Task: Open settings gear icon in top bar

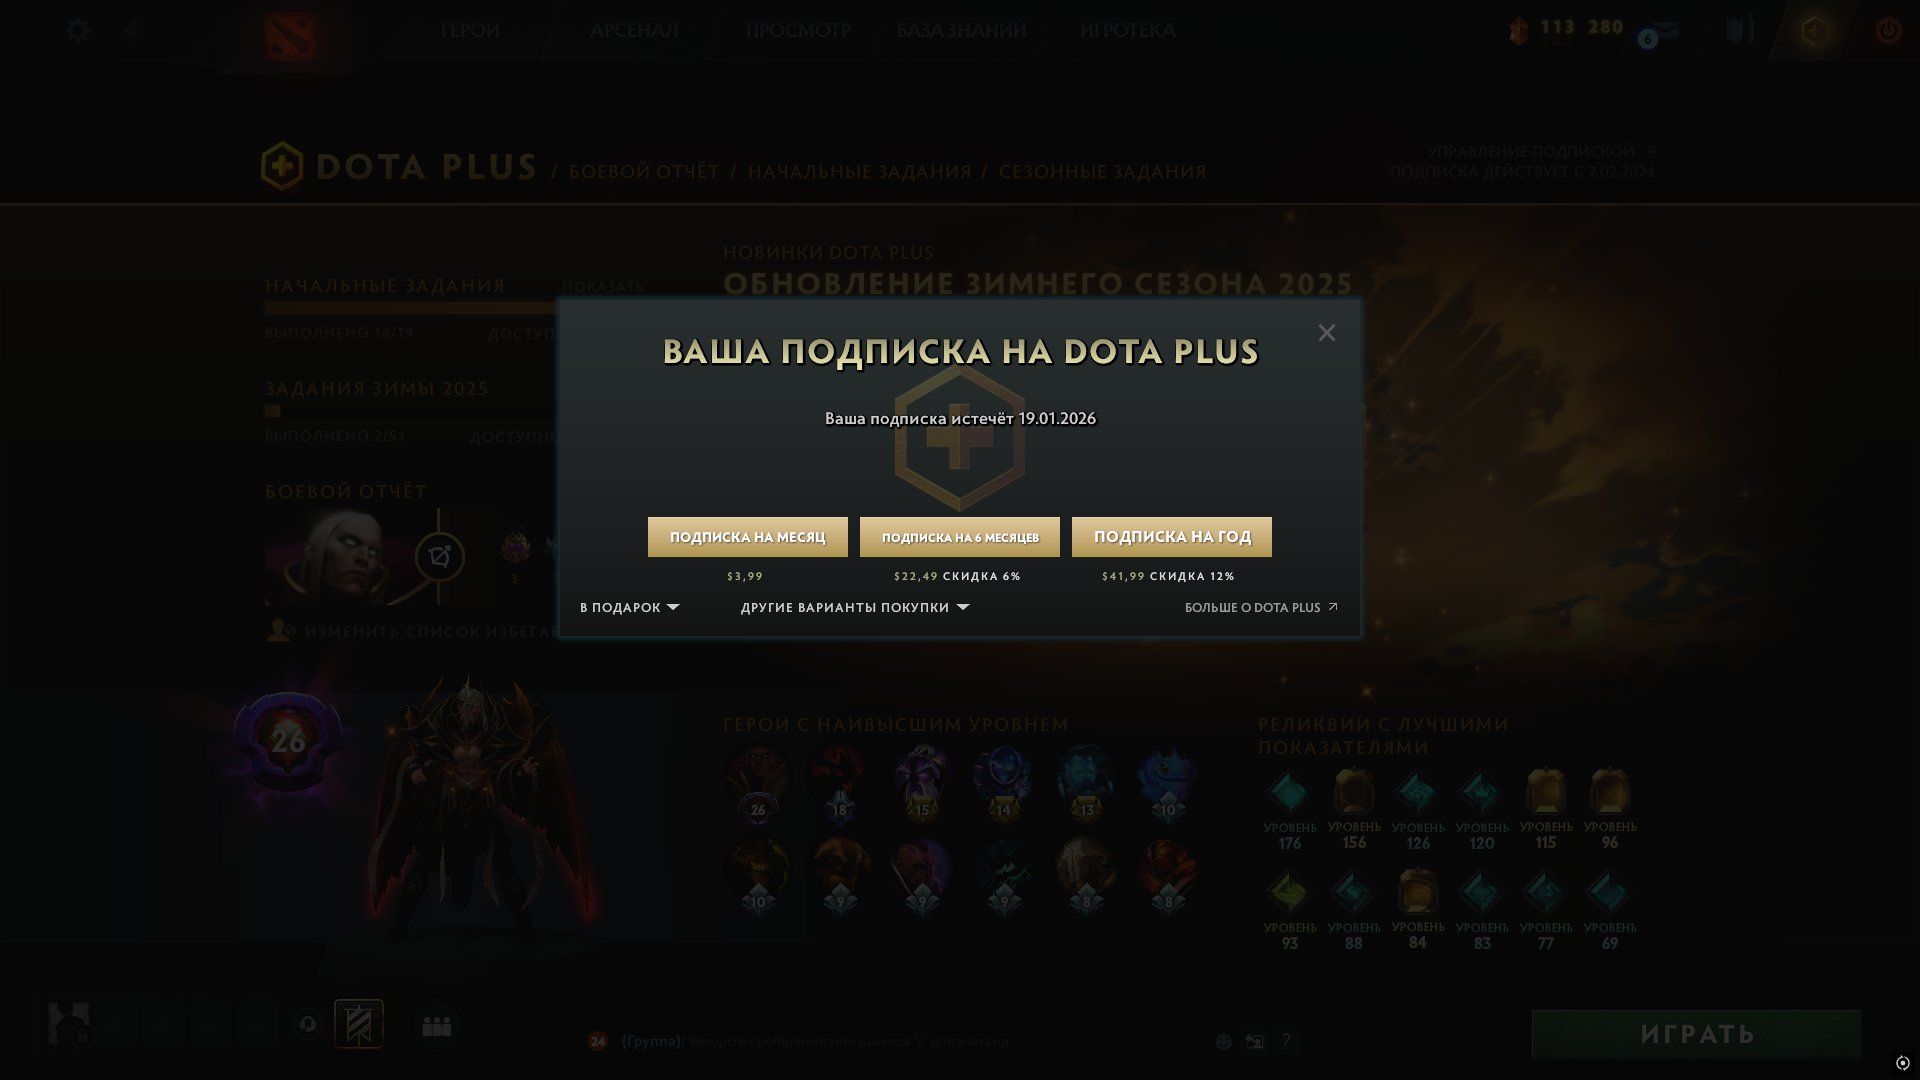Action: point(77,30)
